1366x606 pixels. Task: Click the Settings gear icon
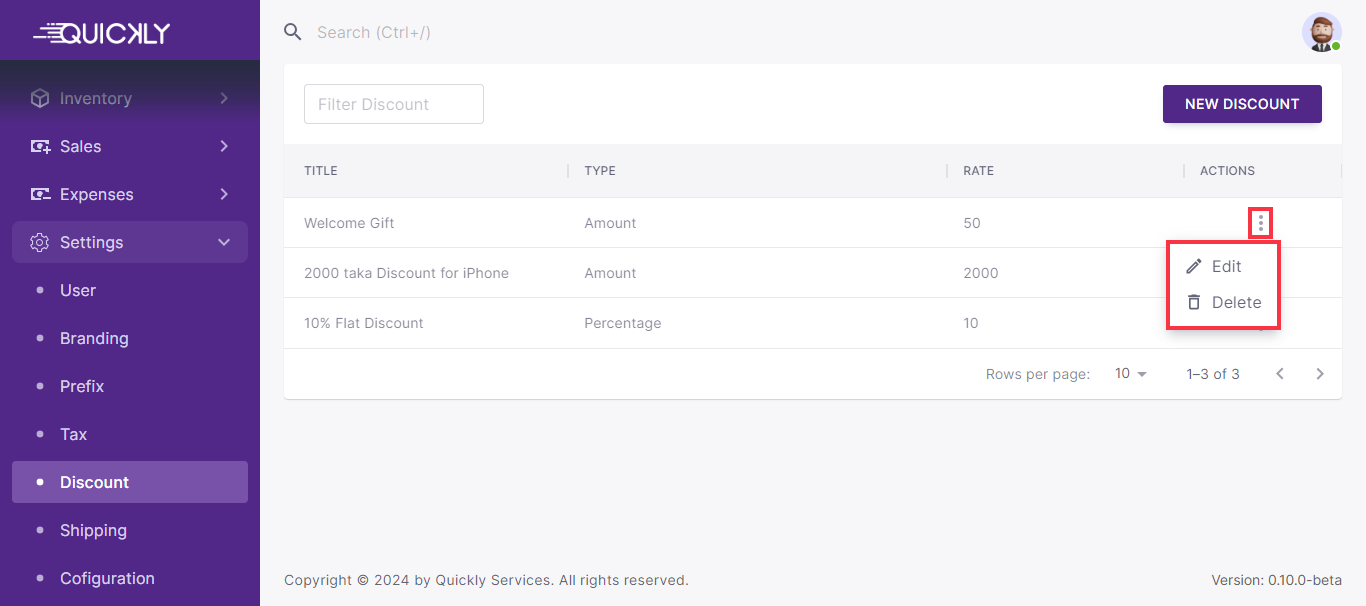click(40, 242)
